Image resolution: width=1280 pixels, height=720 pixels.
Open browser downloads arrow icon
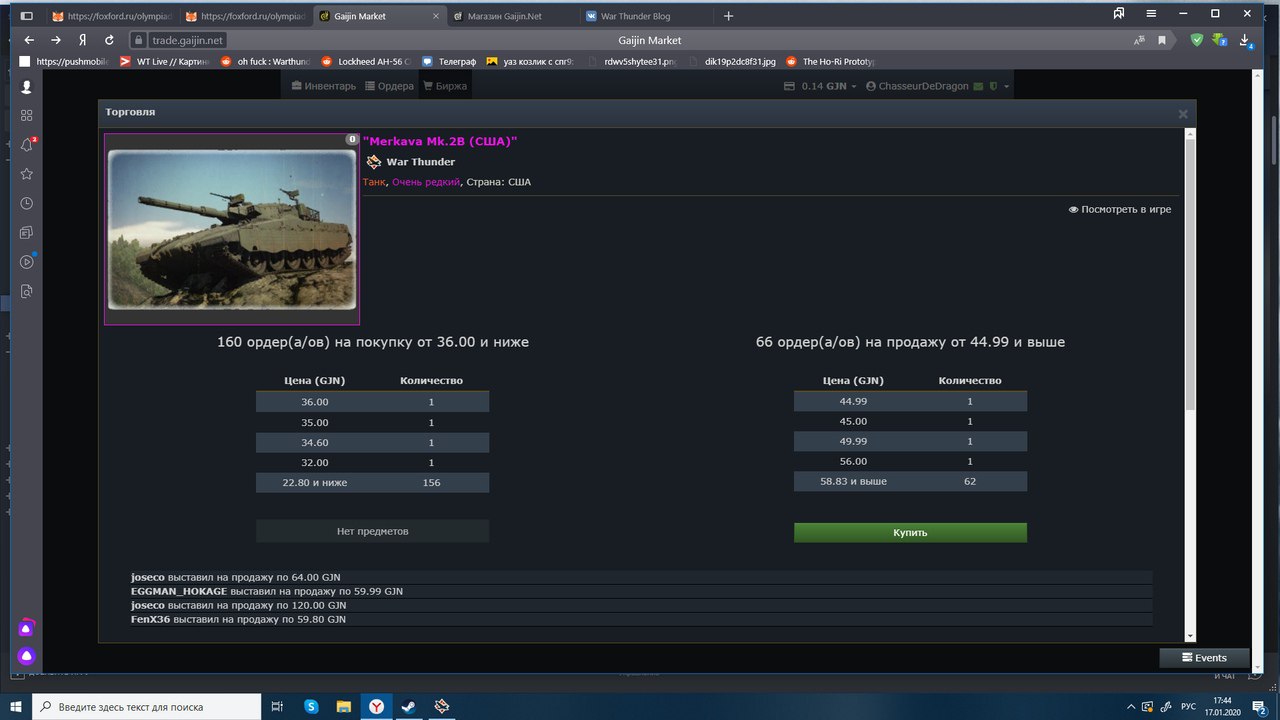(1246, 40)
